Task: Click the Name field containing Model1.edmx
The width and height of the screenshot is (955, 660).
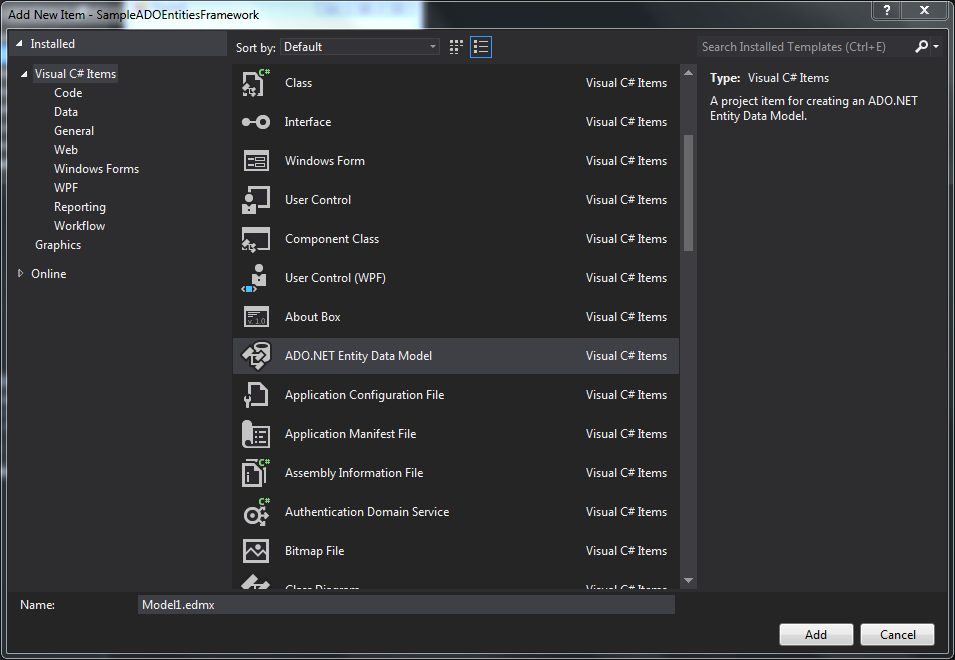Action: pos(406,605)
